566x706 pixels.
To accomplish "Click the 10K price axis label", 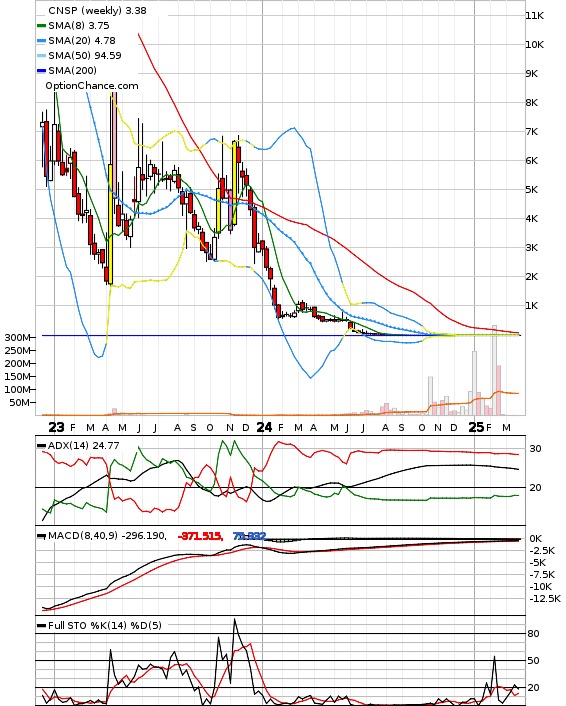I will [x=534, y=45].
